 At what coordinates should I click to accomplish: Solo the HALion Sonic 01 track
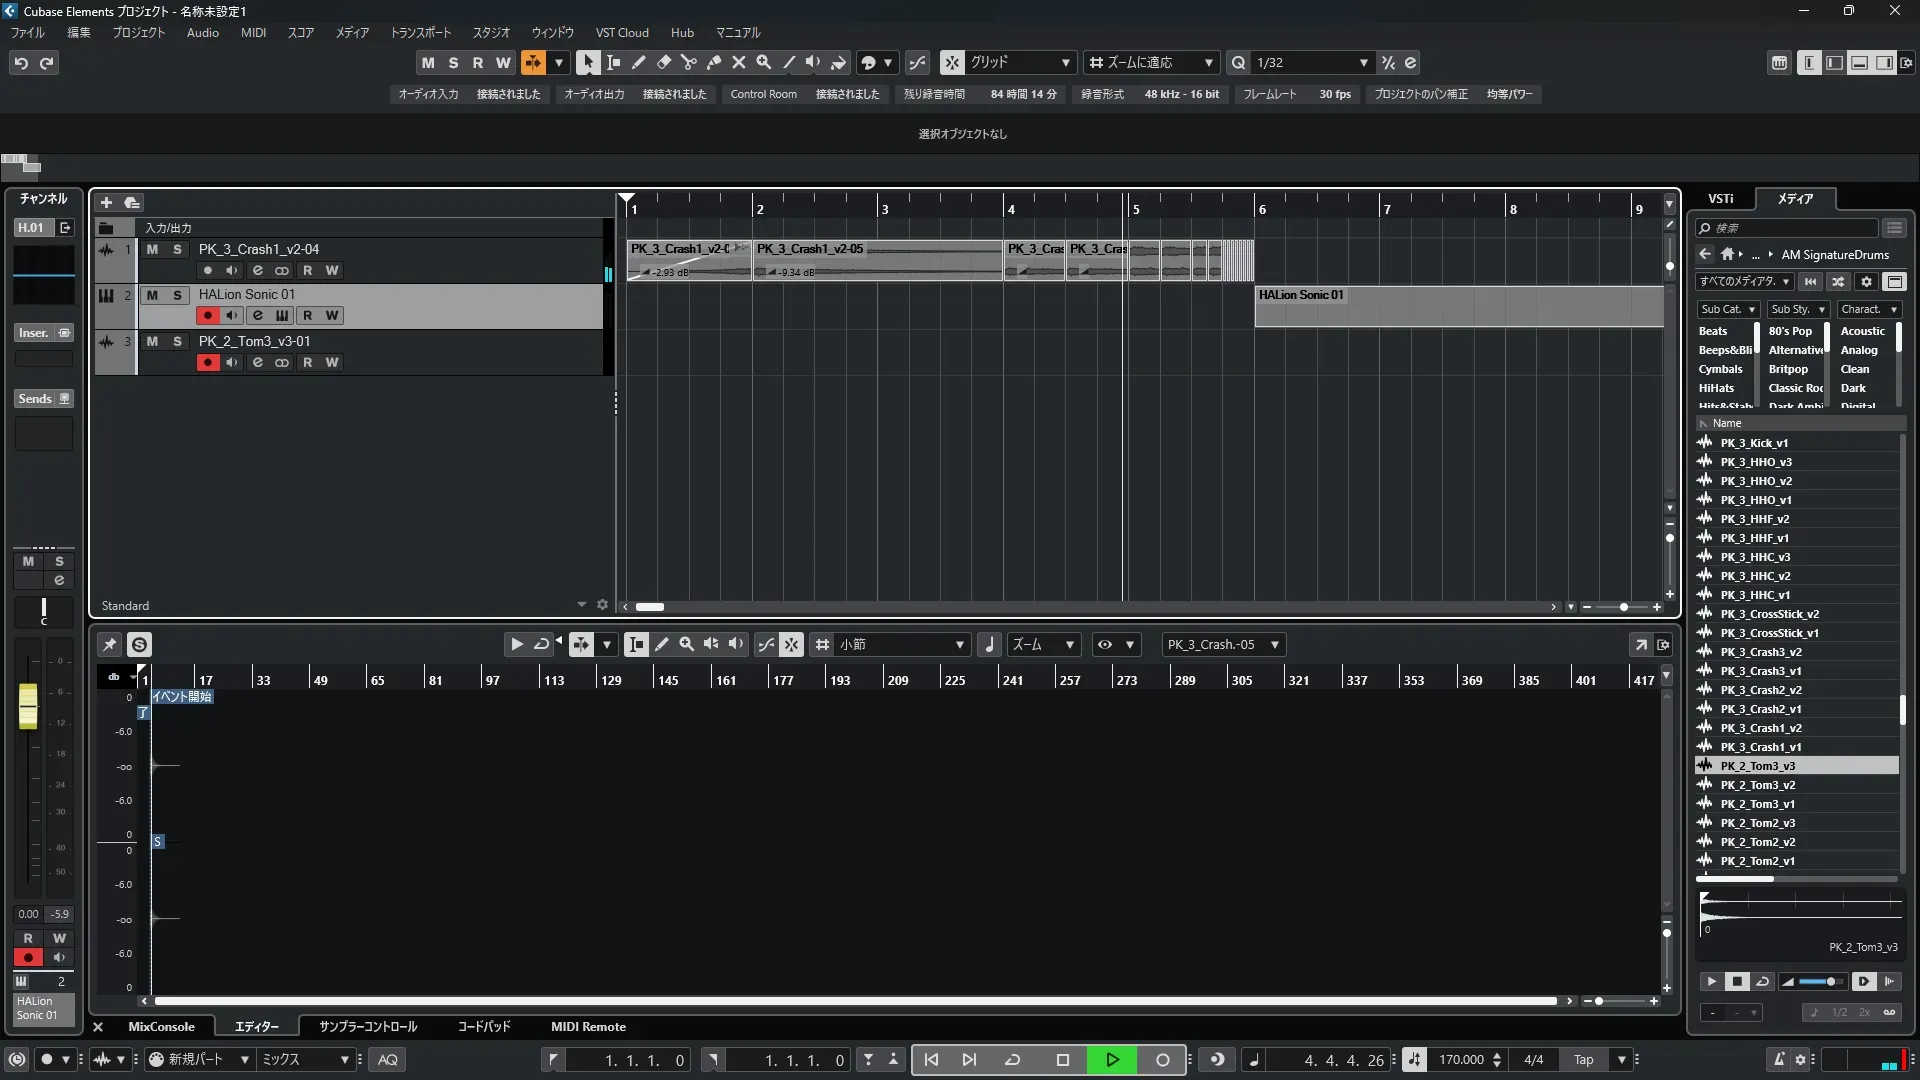click(177, 295)
